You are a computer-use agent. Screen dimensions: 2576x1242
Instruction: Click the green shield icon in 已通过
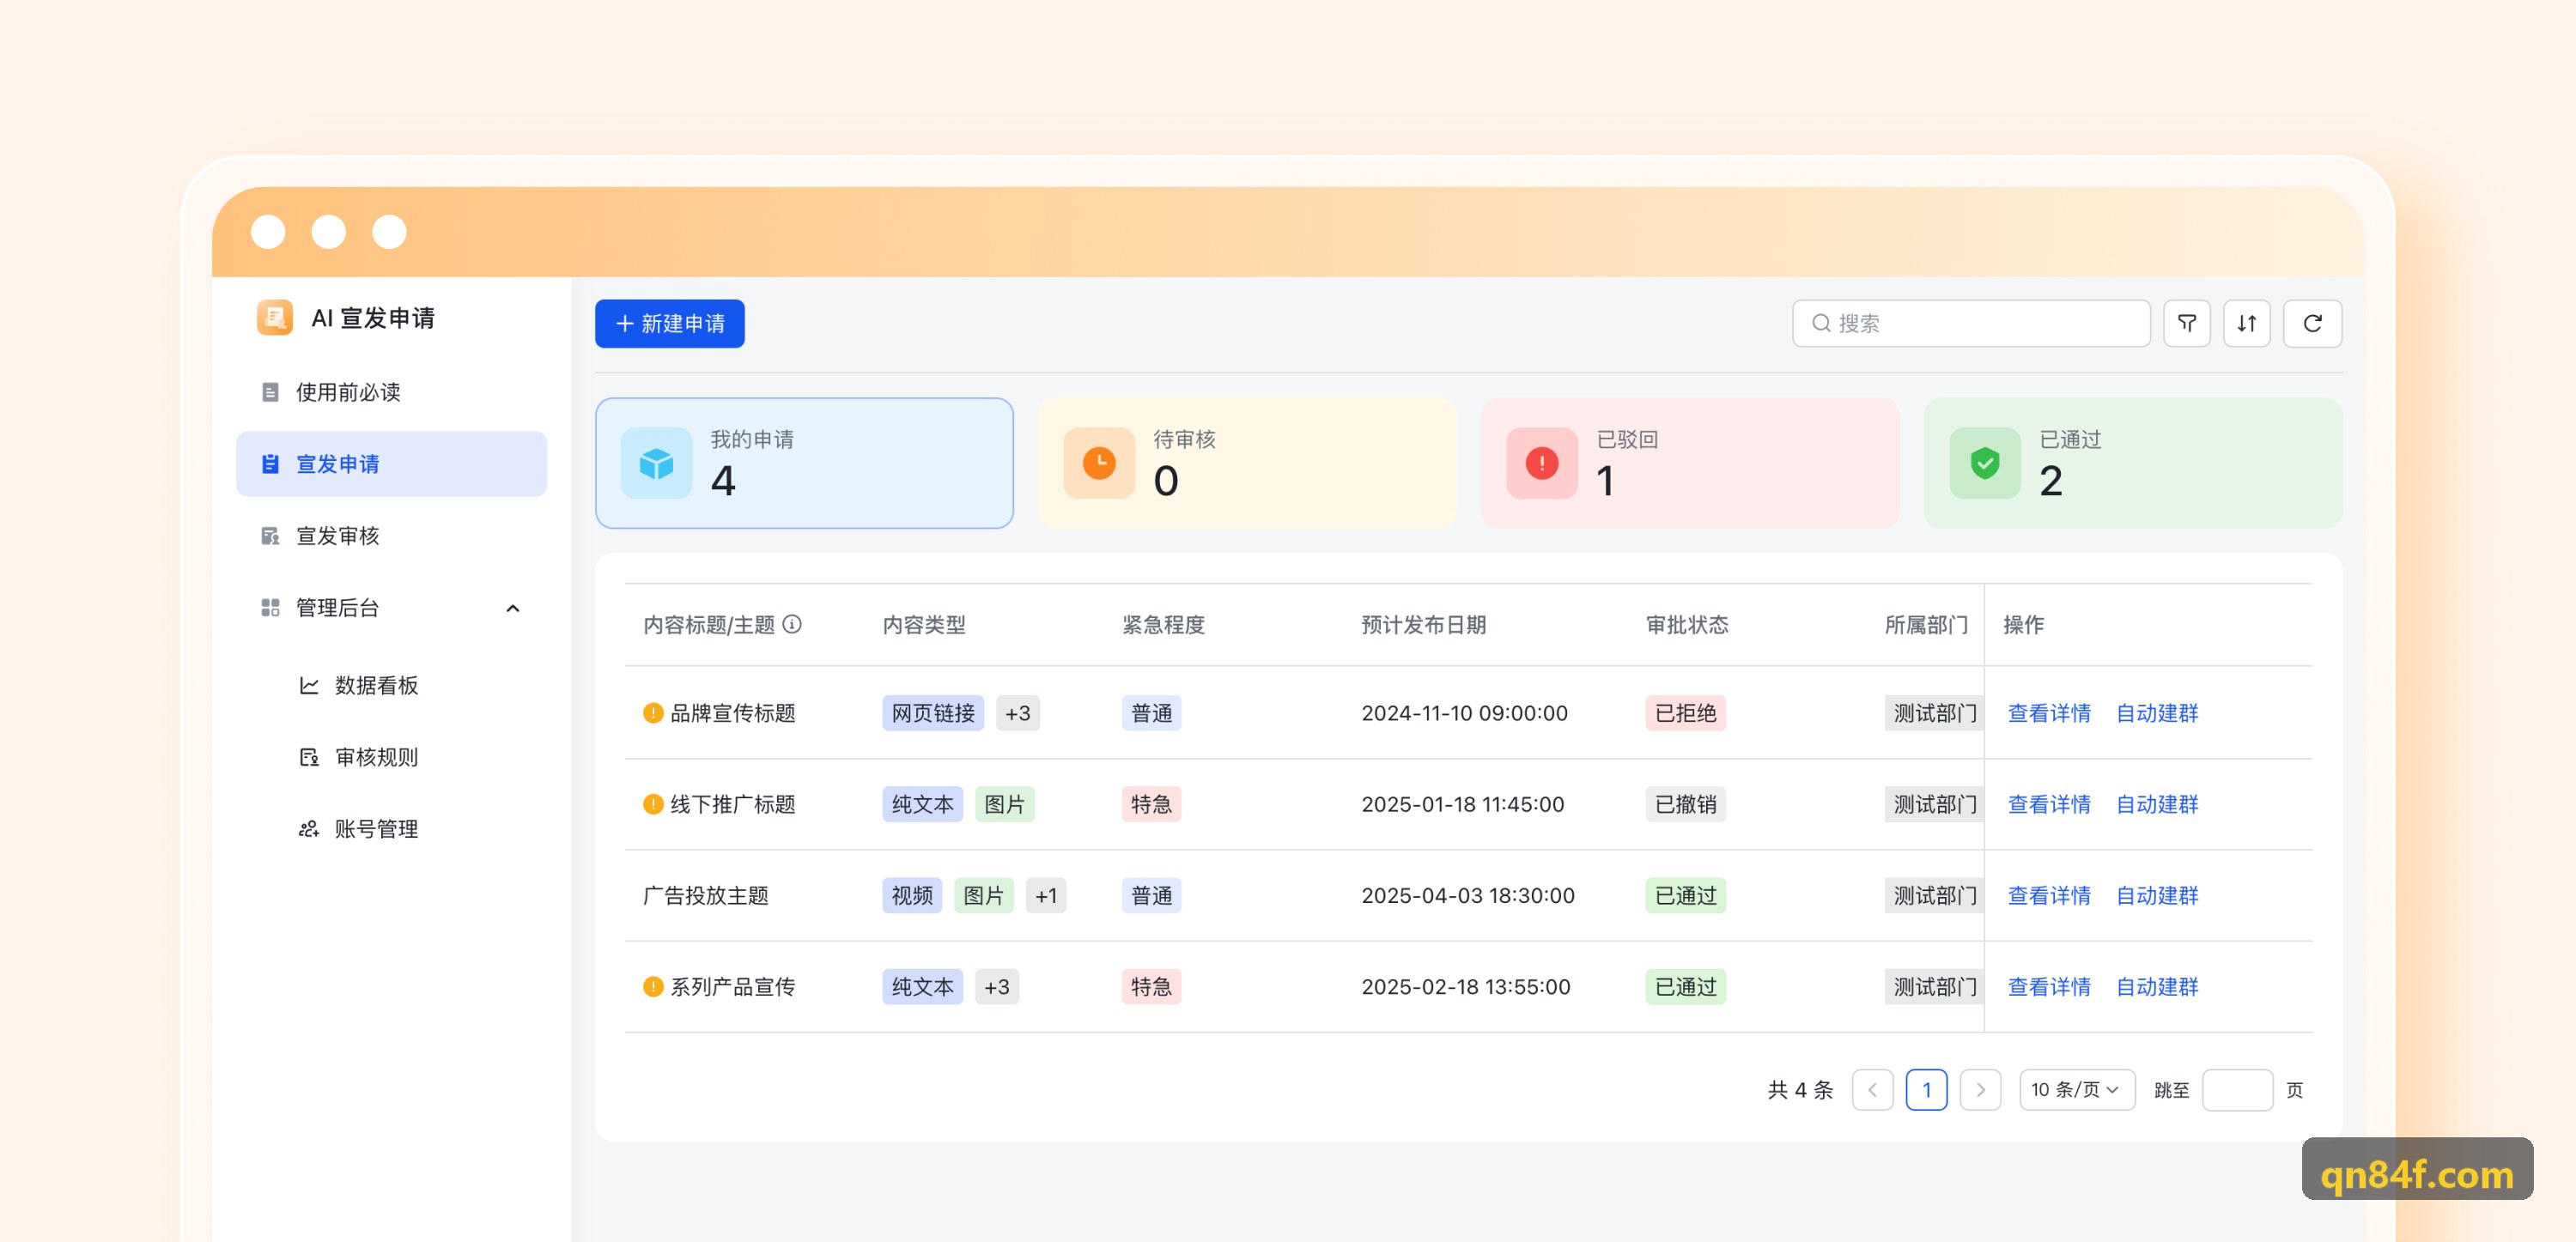point(1985,463)
